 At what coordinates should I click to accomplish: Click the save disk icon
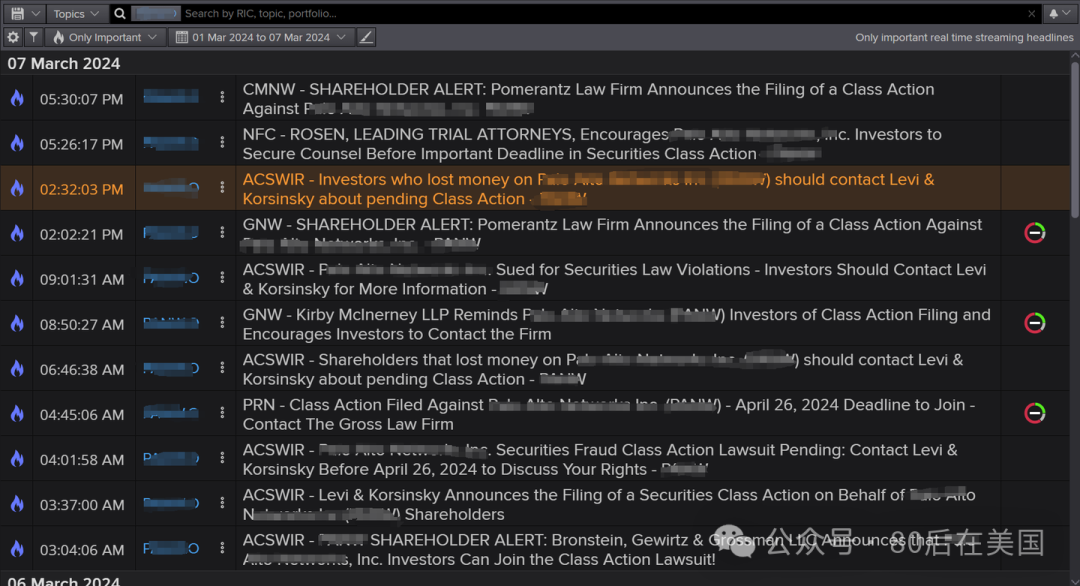17,13
